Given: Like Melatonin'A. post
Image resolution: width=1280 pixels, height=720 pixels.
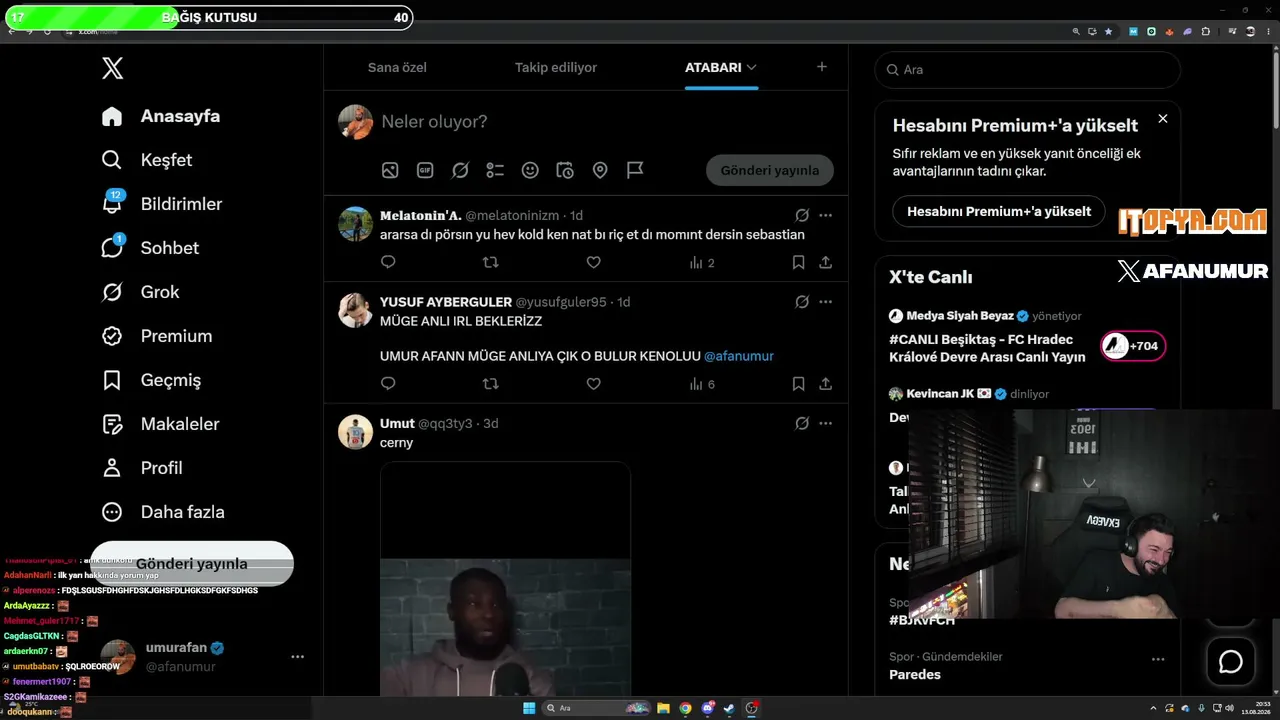Looking at the screenshot, I should [x=593, y=262].
